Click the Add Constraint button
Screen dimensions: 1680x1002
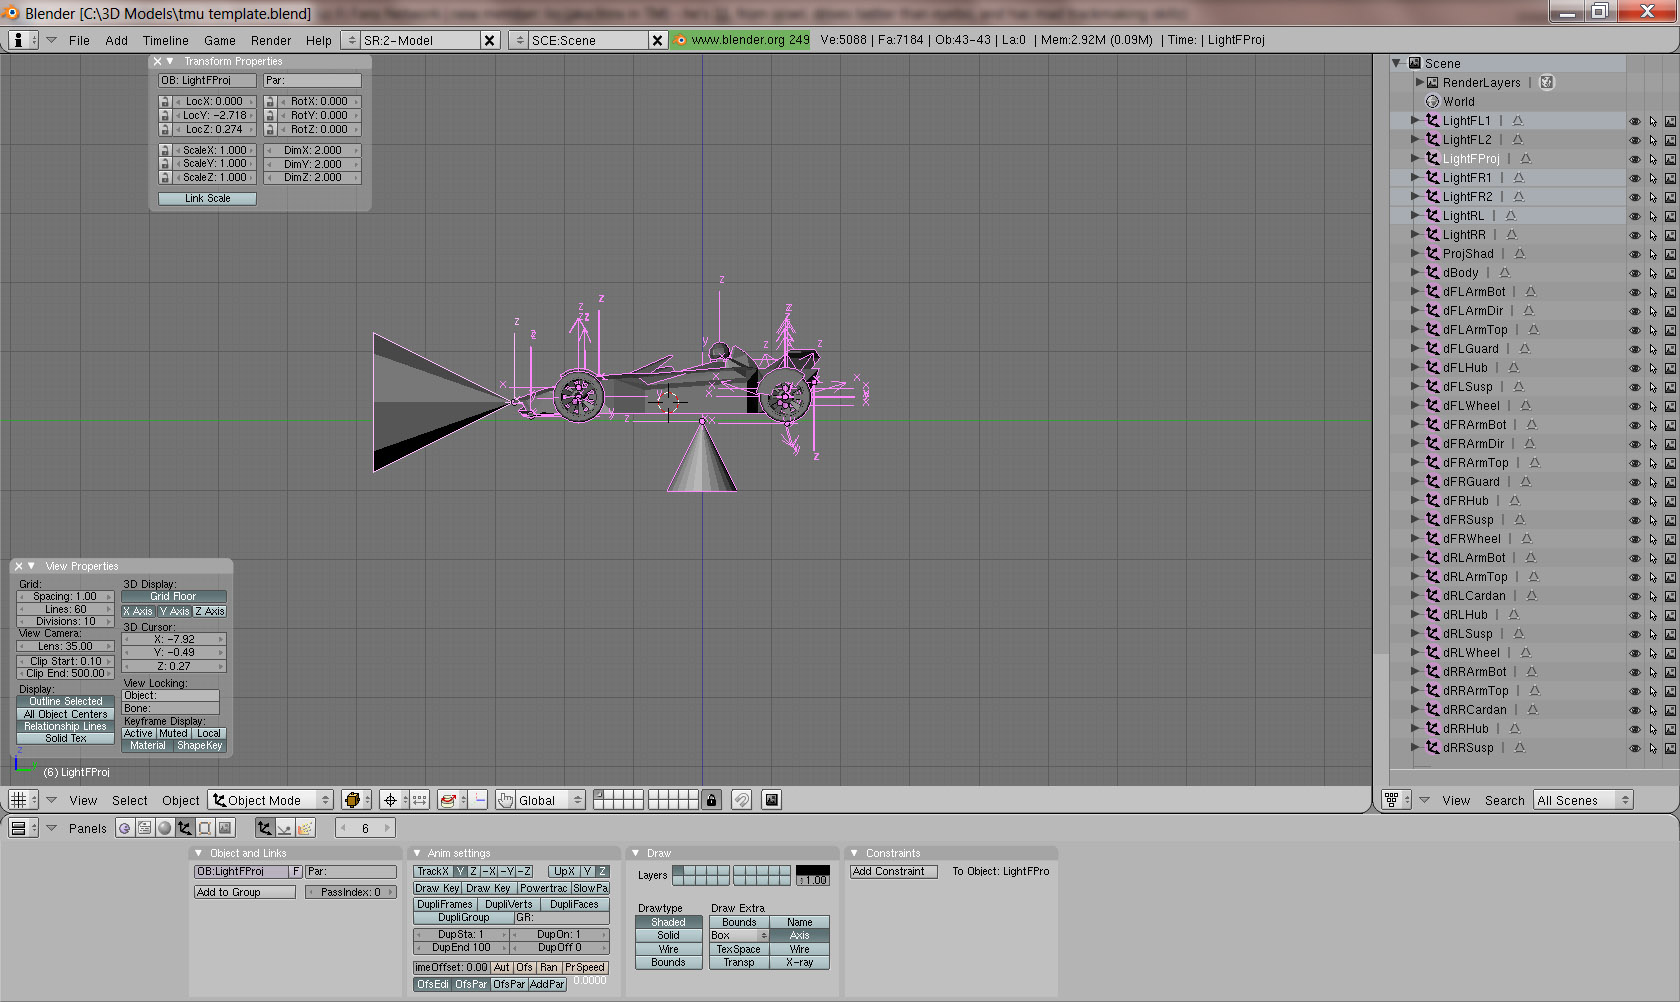click(893, 872)
